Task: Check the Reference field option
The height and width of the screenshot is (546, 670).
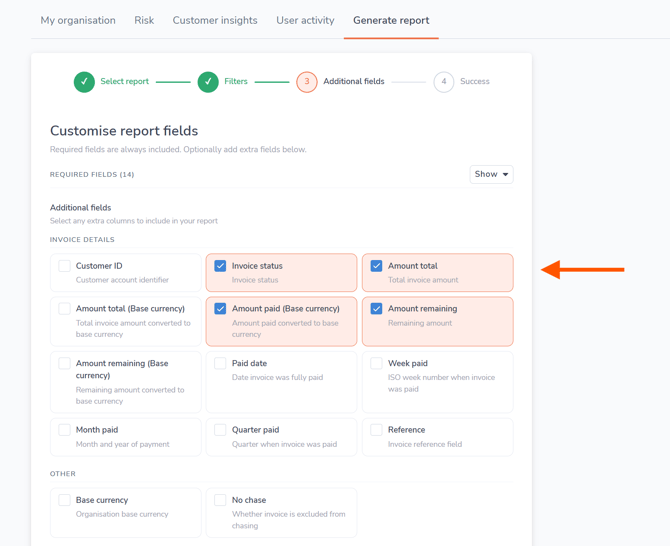Action: tap(376, 430)
